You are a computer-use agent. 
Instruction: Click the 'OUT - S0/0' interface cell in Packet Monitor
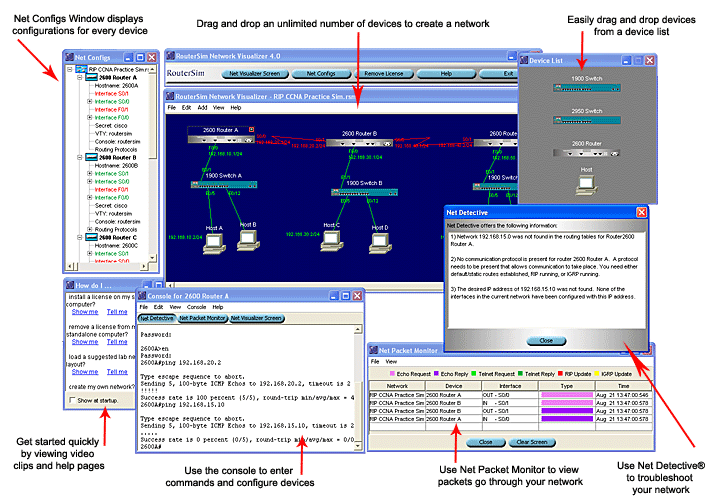(x=510, y=395)
